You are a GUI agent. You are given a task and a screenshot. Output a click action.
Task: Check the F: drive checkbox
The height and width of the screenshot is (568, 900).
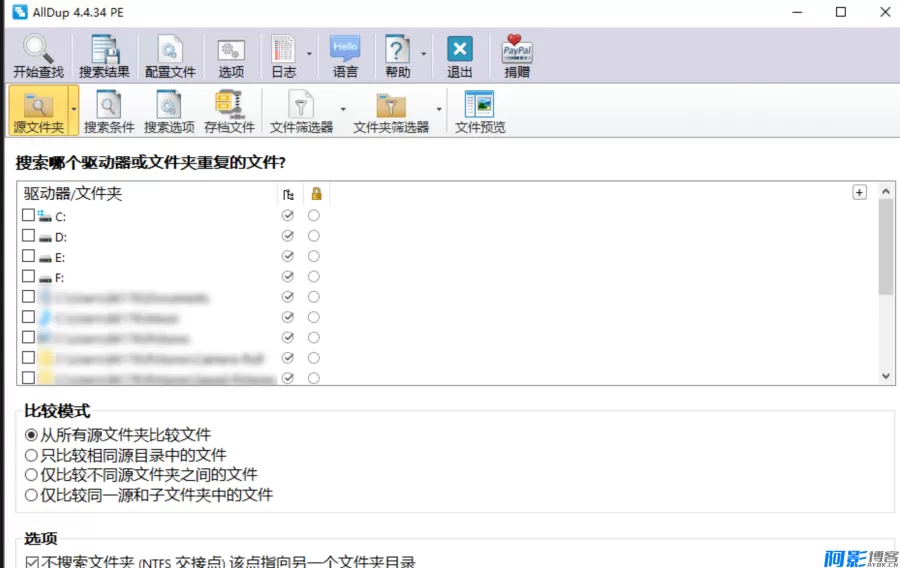(28, 277)
